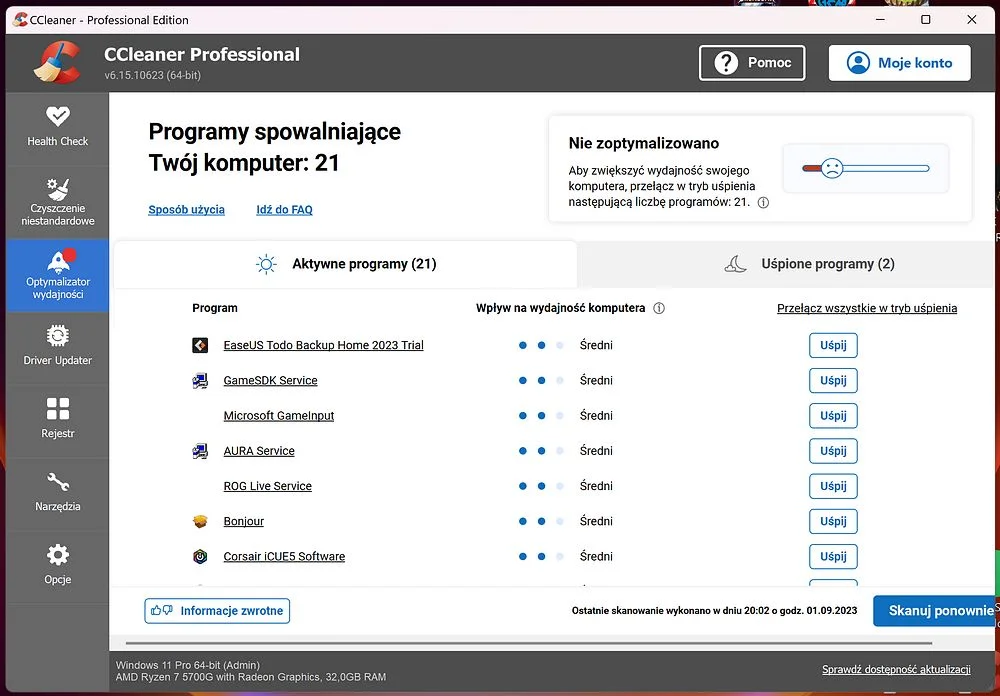Click the version text v6.15.10623 (64-bit)
The height and width of the screenshot is (696, 1000).
(x=152, y=75)
